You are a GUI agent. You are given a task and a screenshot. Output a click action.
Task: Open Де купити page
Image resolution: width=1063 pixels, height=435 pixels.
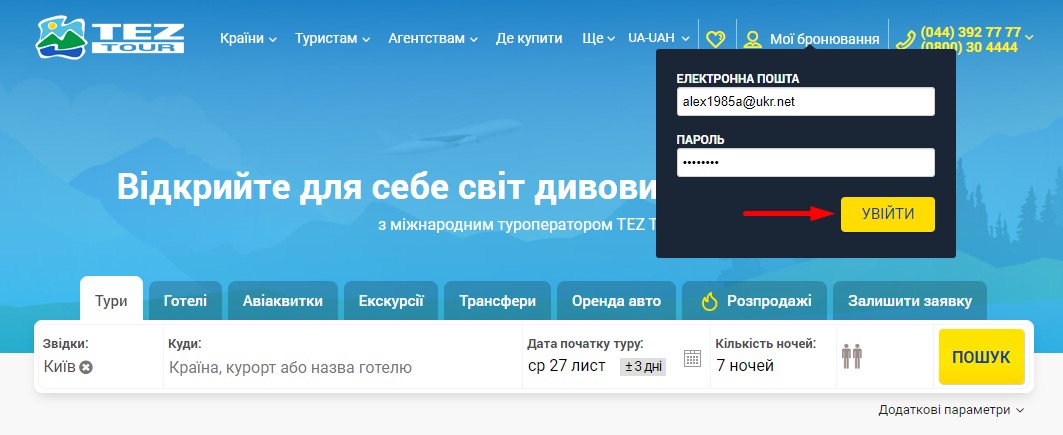529,39
